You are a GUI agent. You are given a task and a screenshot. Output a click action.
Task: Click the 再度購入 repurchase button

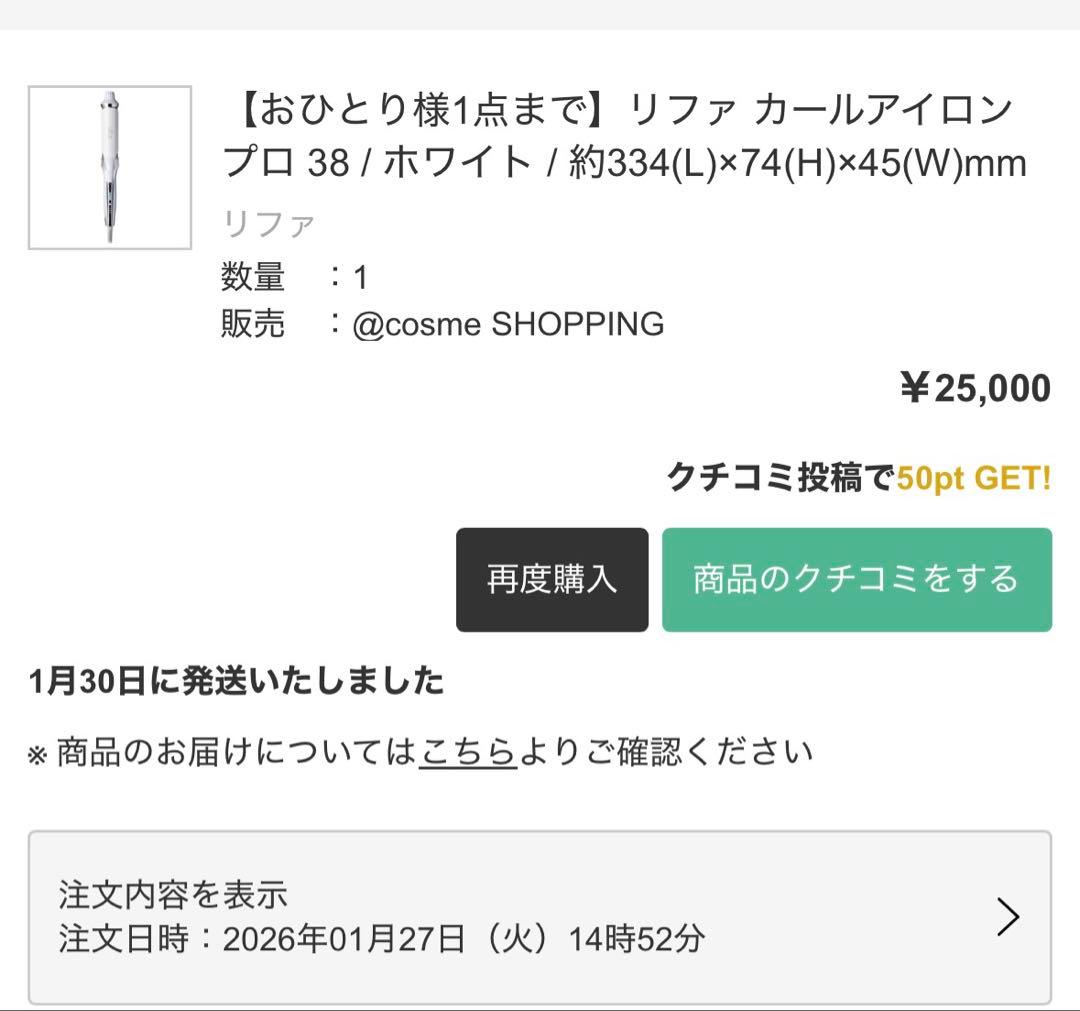coord(551,580)
